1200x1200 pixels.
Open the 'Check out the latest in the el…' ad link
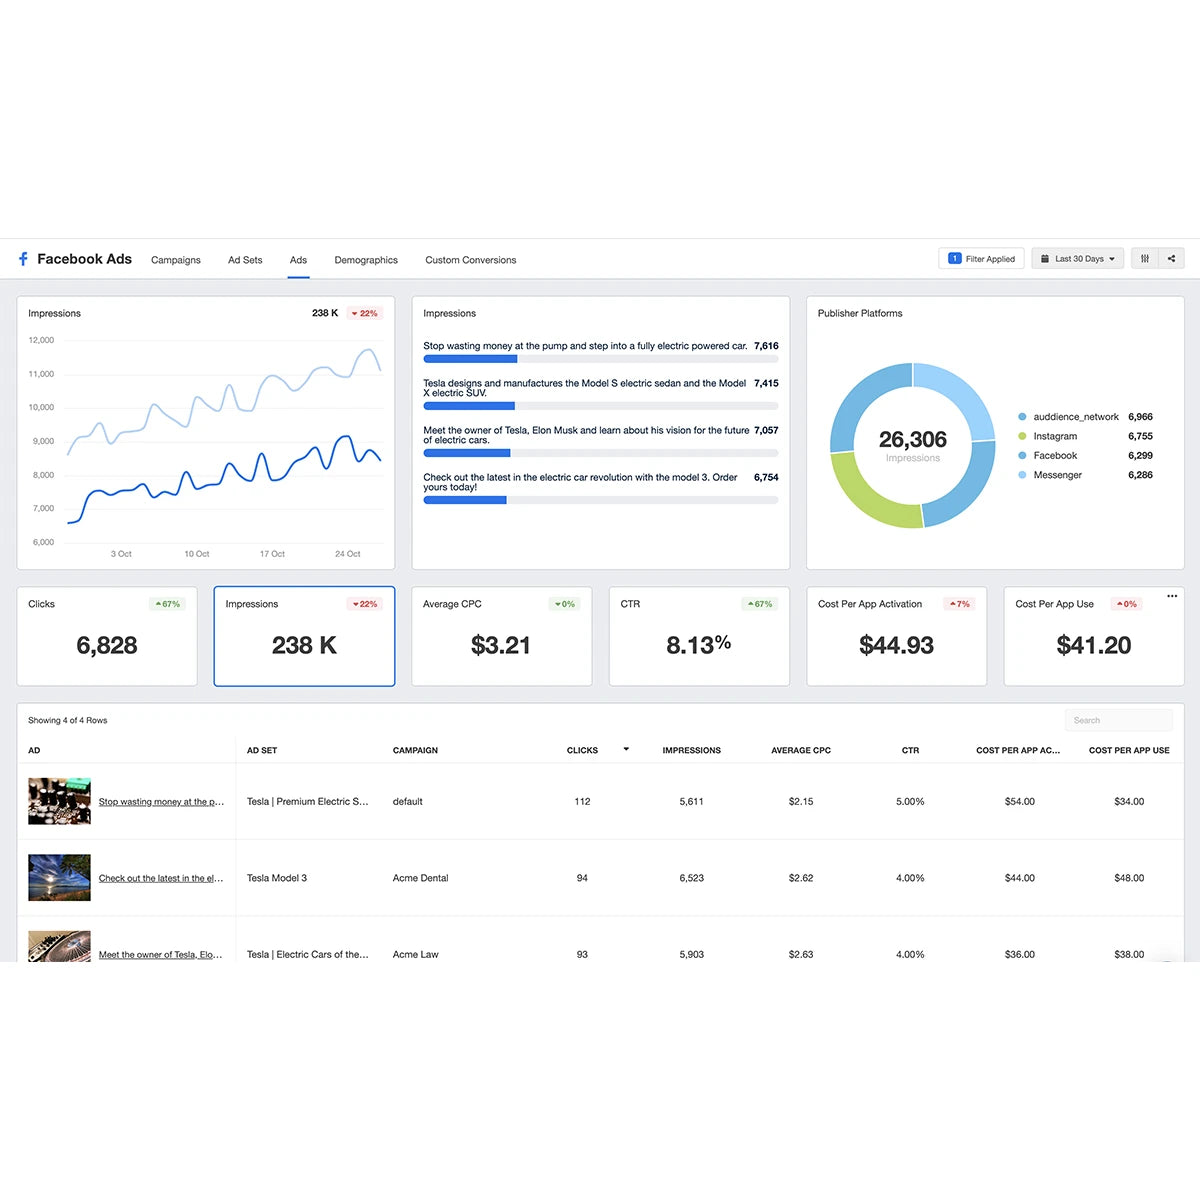161,879
